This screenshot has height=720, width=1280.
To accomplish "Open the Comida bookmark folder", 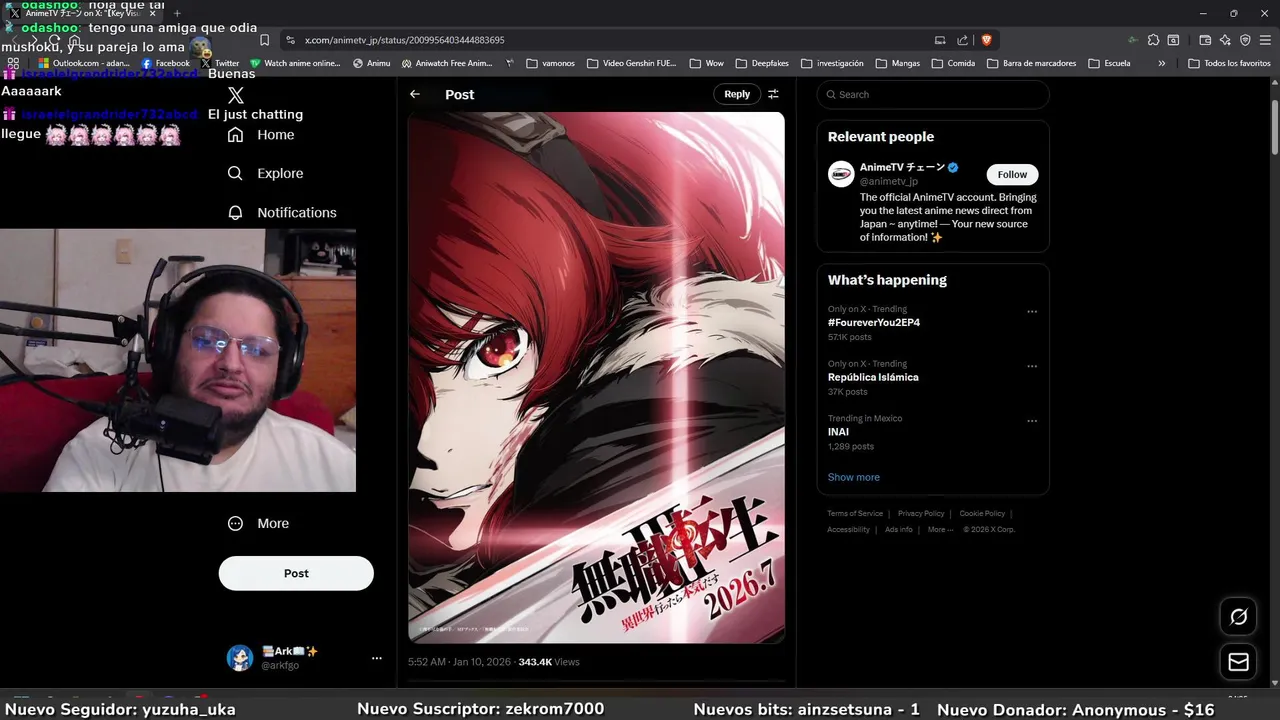I will click(x=954, y=63).
